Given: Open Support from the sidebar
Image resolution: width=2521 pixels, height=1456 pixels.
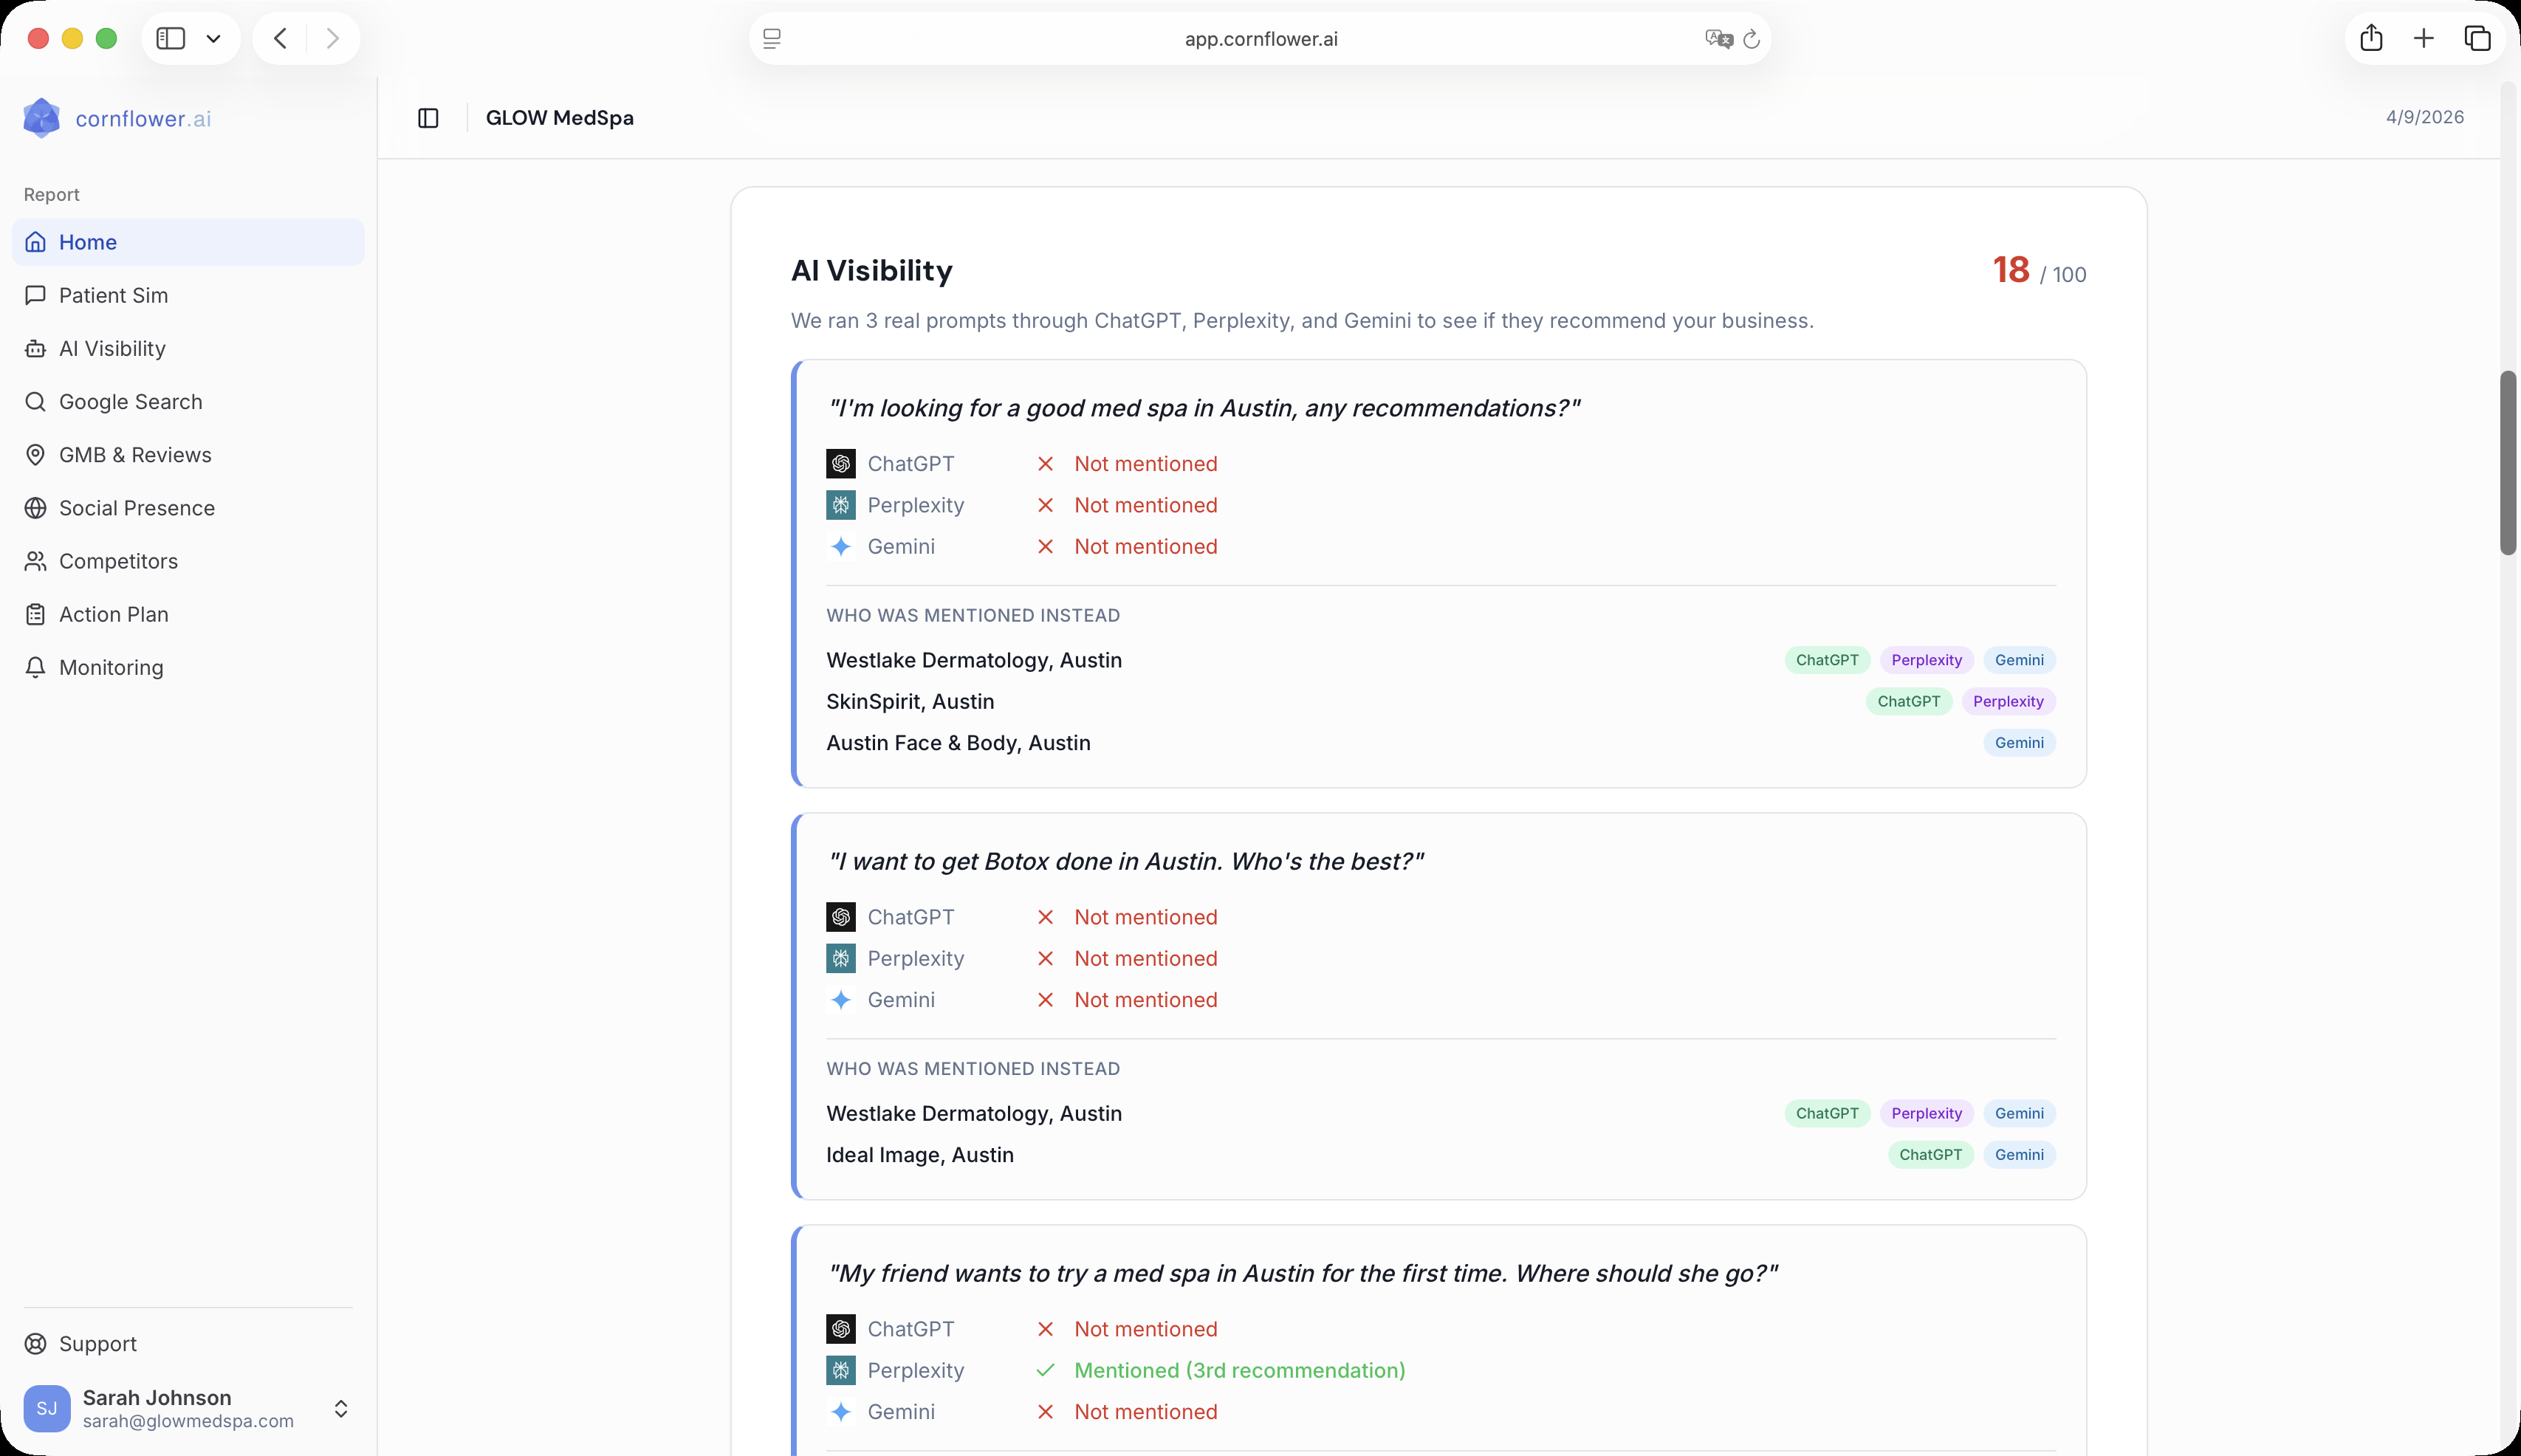Looking at the screenshot, I should 97,1343.
